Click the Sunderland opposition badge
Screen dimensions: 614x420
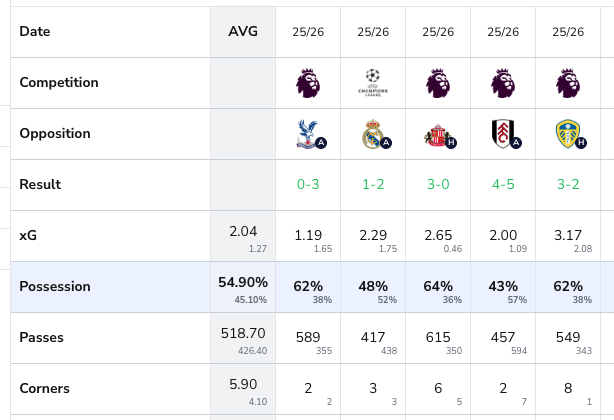438,134
